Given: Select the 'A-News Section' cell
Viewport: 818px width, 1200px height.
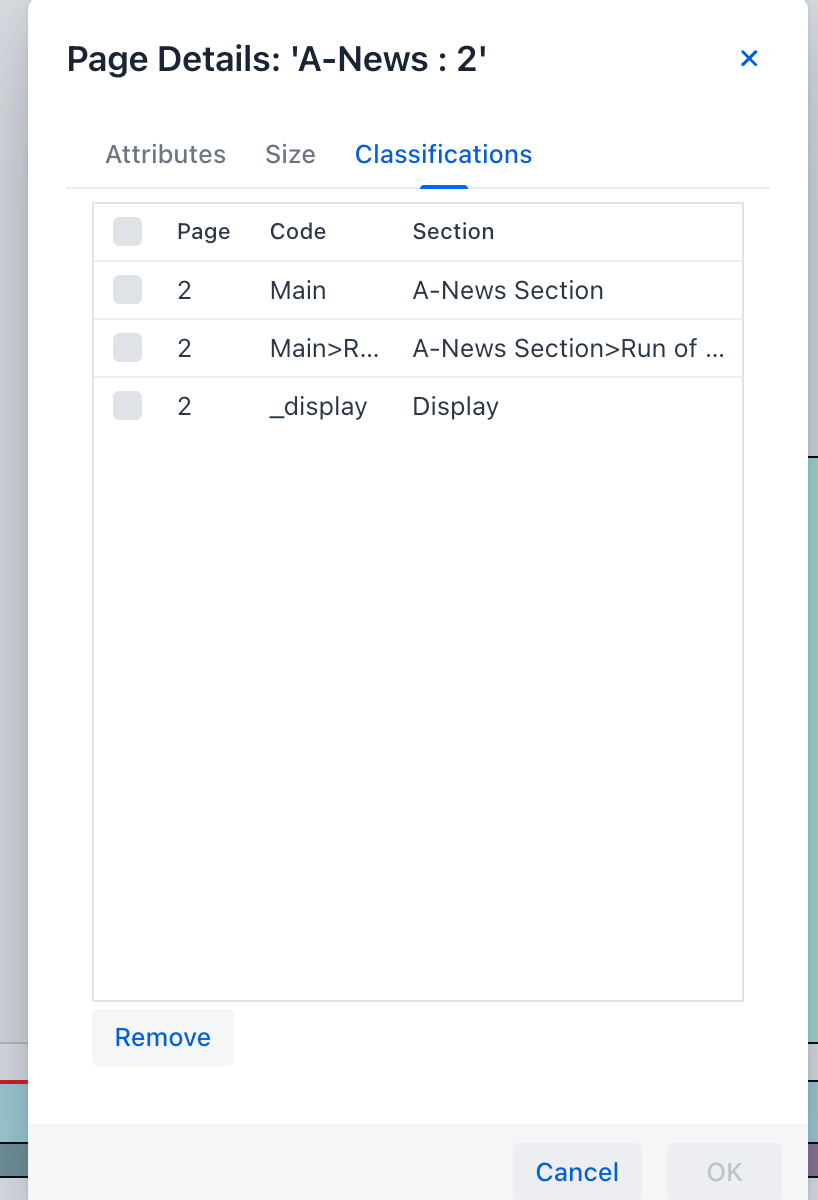Looking at the screenshot, I should (508, 291).
